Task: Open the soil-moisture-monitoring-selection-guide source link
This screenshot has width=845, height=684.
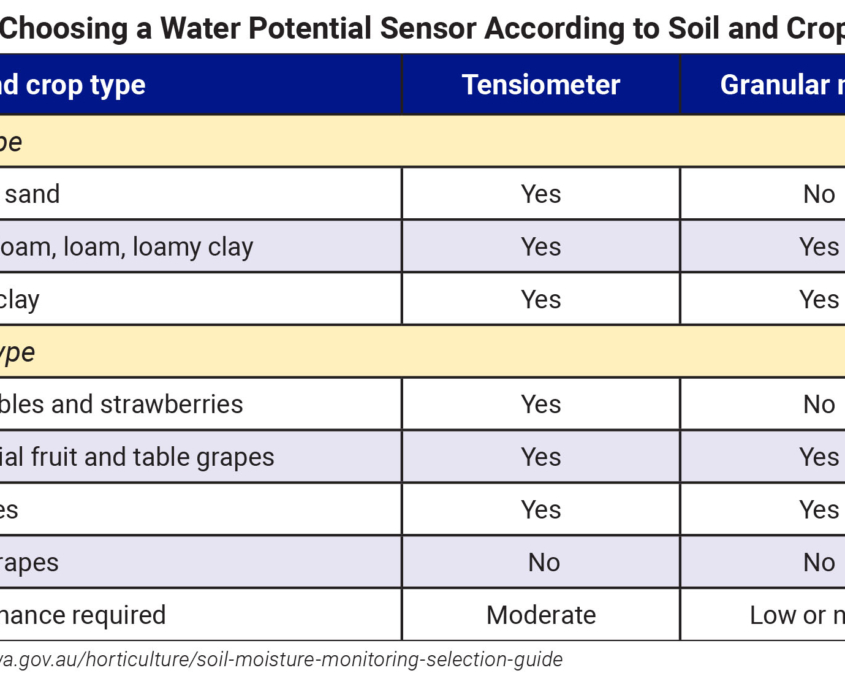Action: pyautogui.click(x=281, y=660)
